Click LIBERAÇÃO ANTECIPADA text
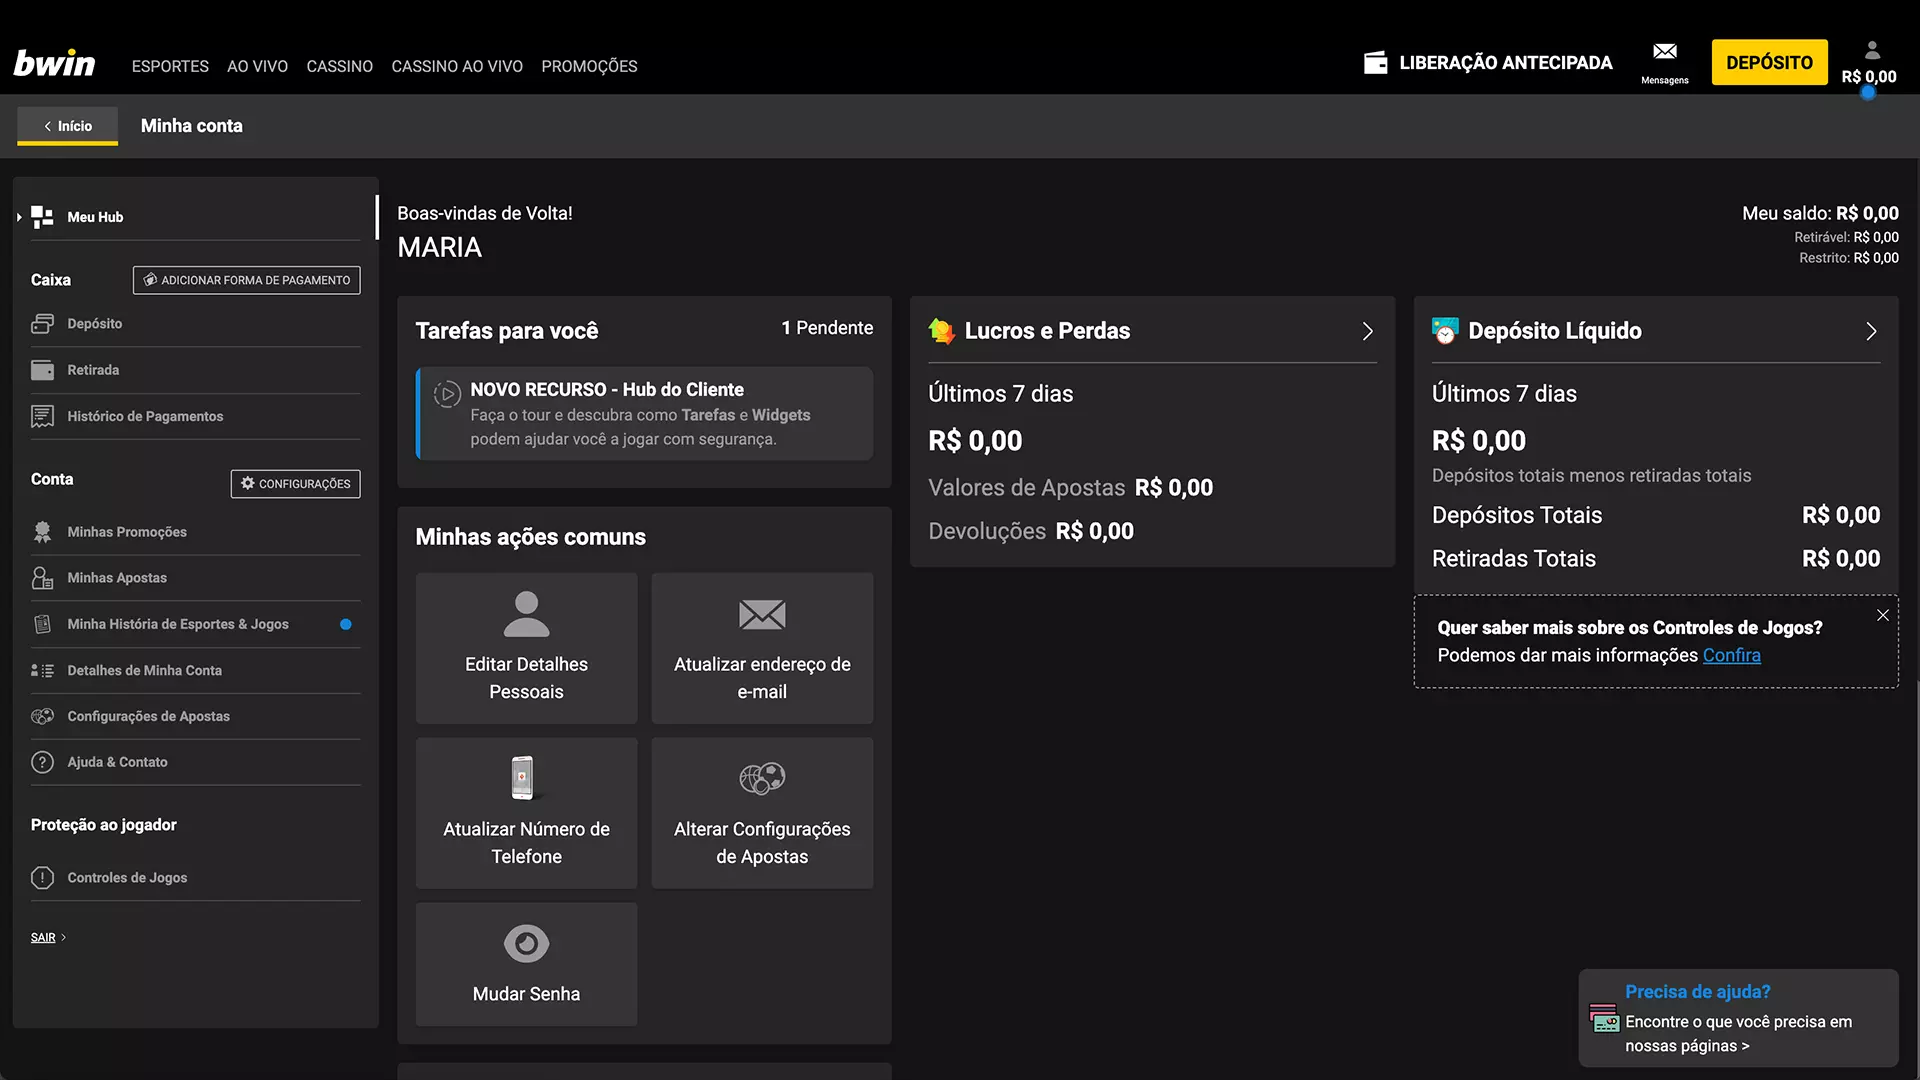This screenshot has width=1920, height=1080. pos(1506,63)
